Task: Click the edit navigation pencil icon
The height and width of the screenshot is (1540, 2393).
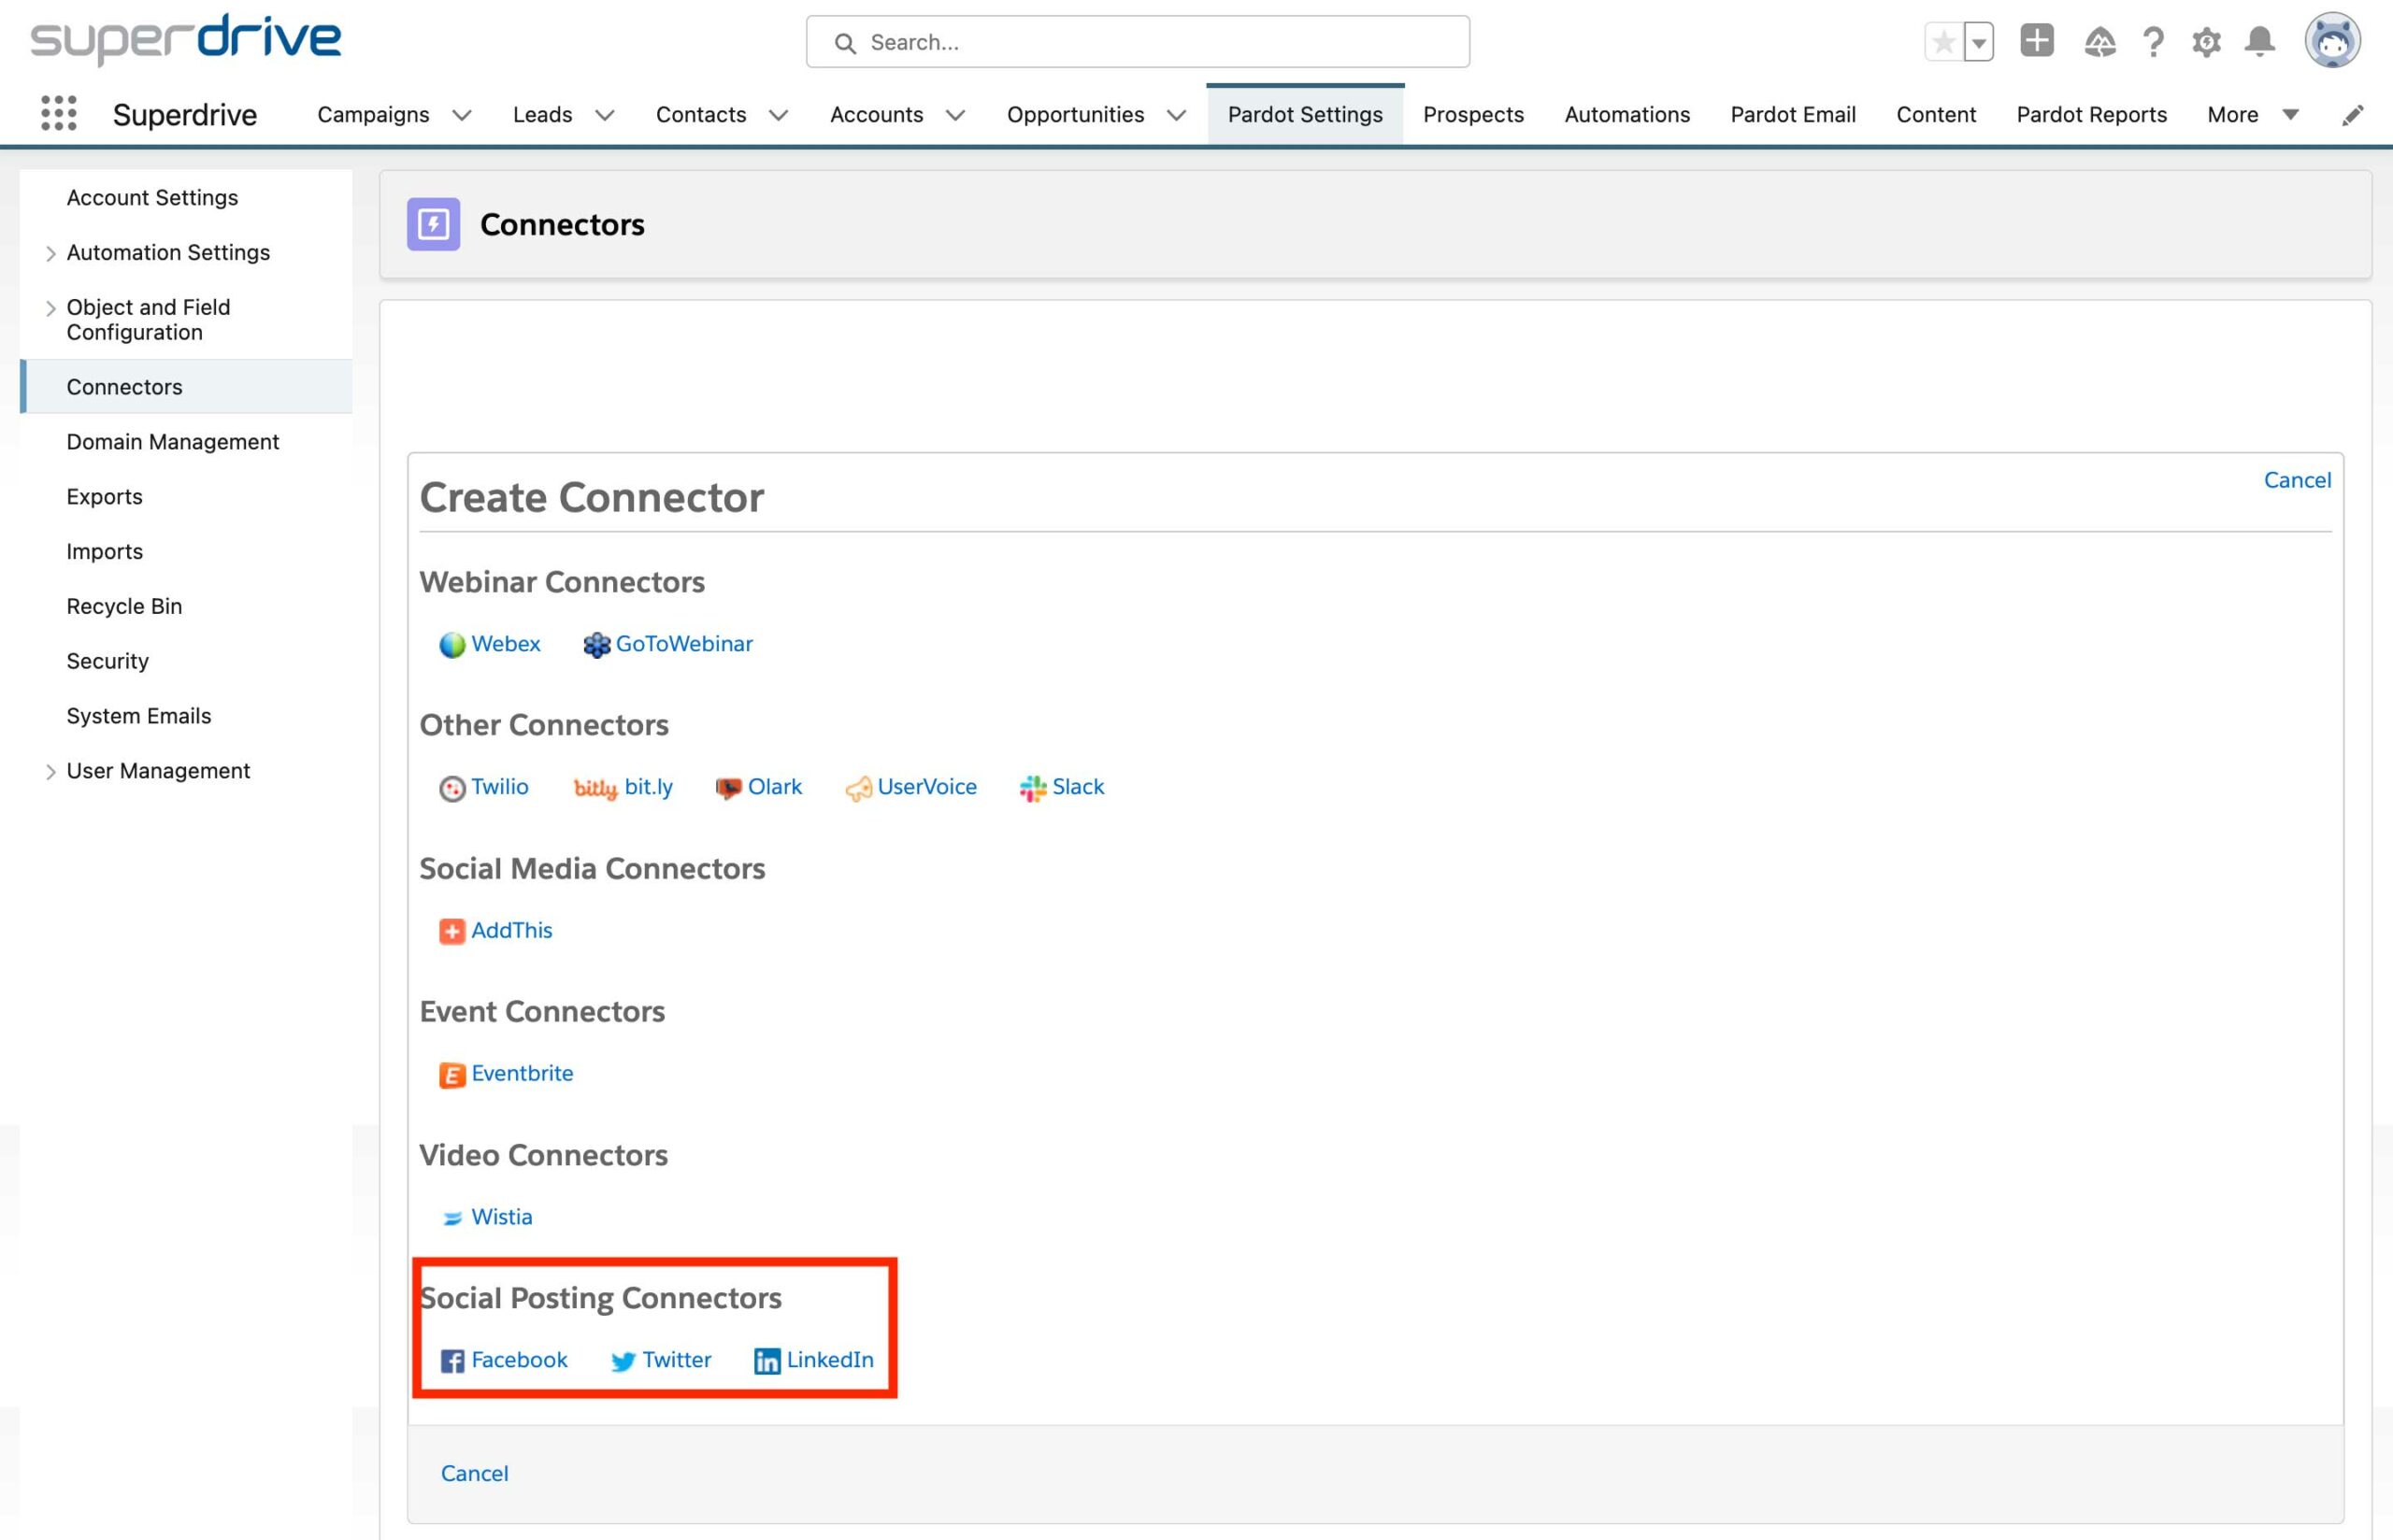Action: click(x=2353, y=115)
